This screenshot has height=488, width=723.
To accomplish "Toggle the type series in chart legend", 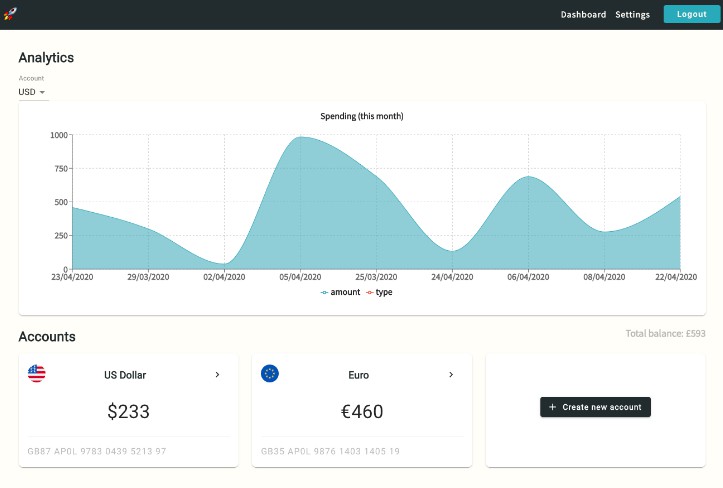I will tap(383, 292).
